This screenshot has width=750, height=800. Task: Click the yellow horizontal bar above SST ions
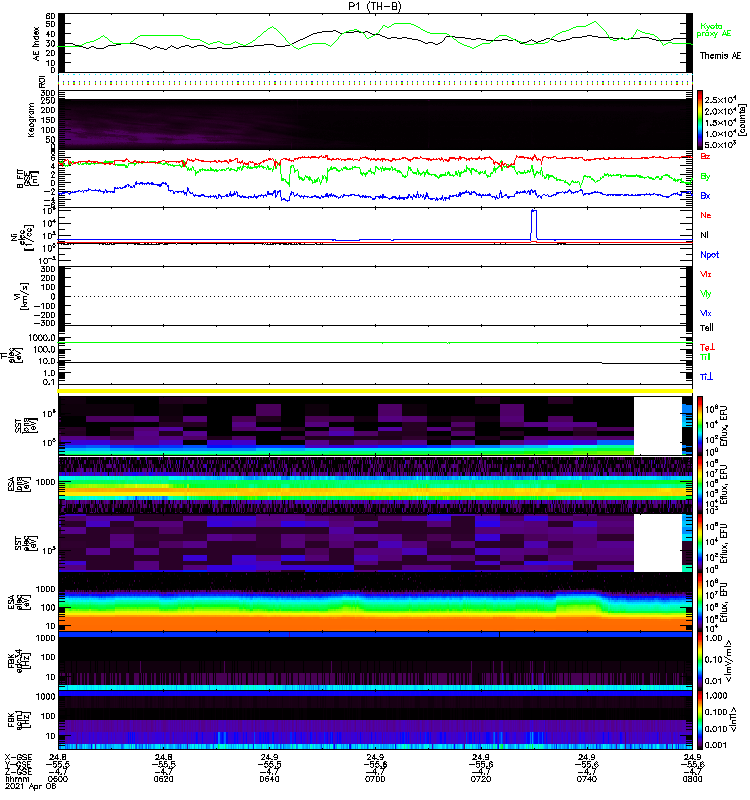[x=375, y=391]
